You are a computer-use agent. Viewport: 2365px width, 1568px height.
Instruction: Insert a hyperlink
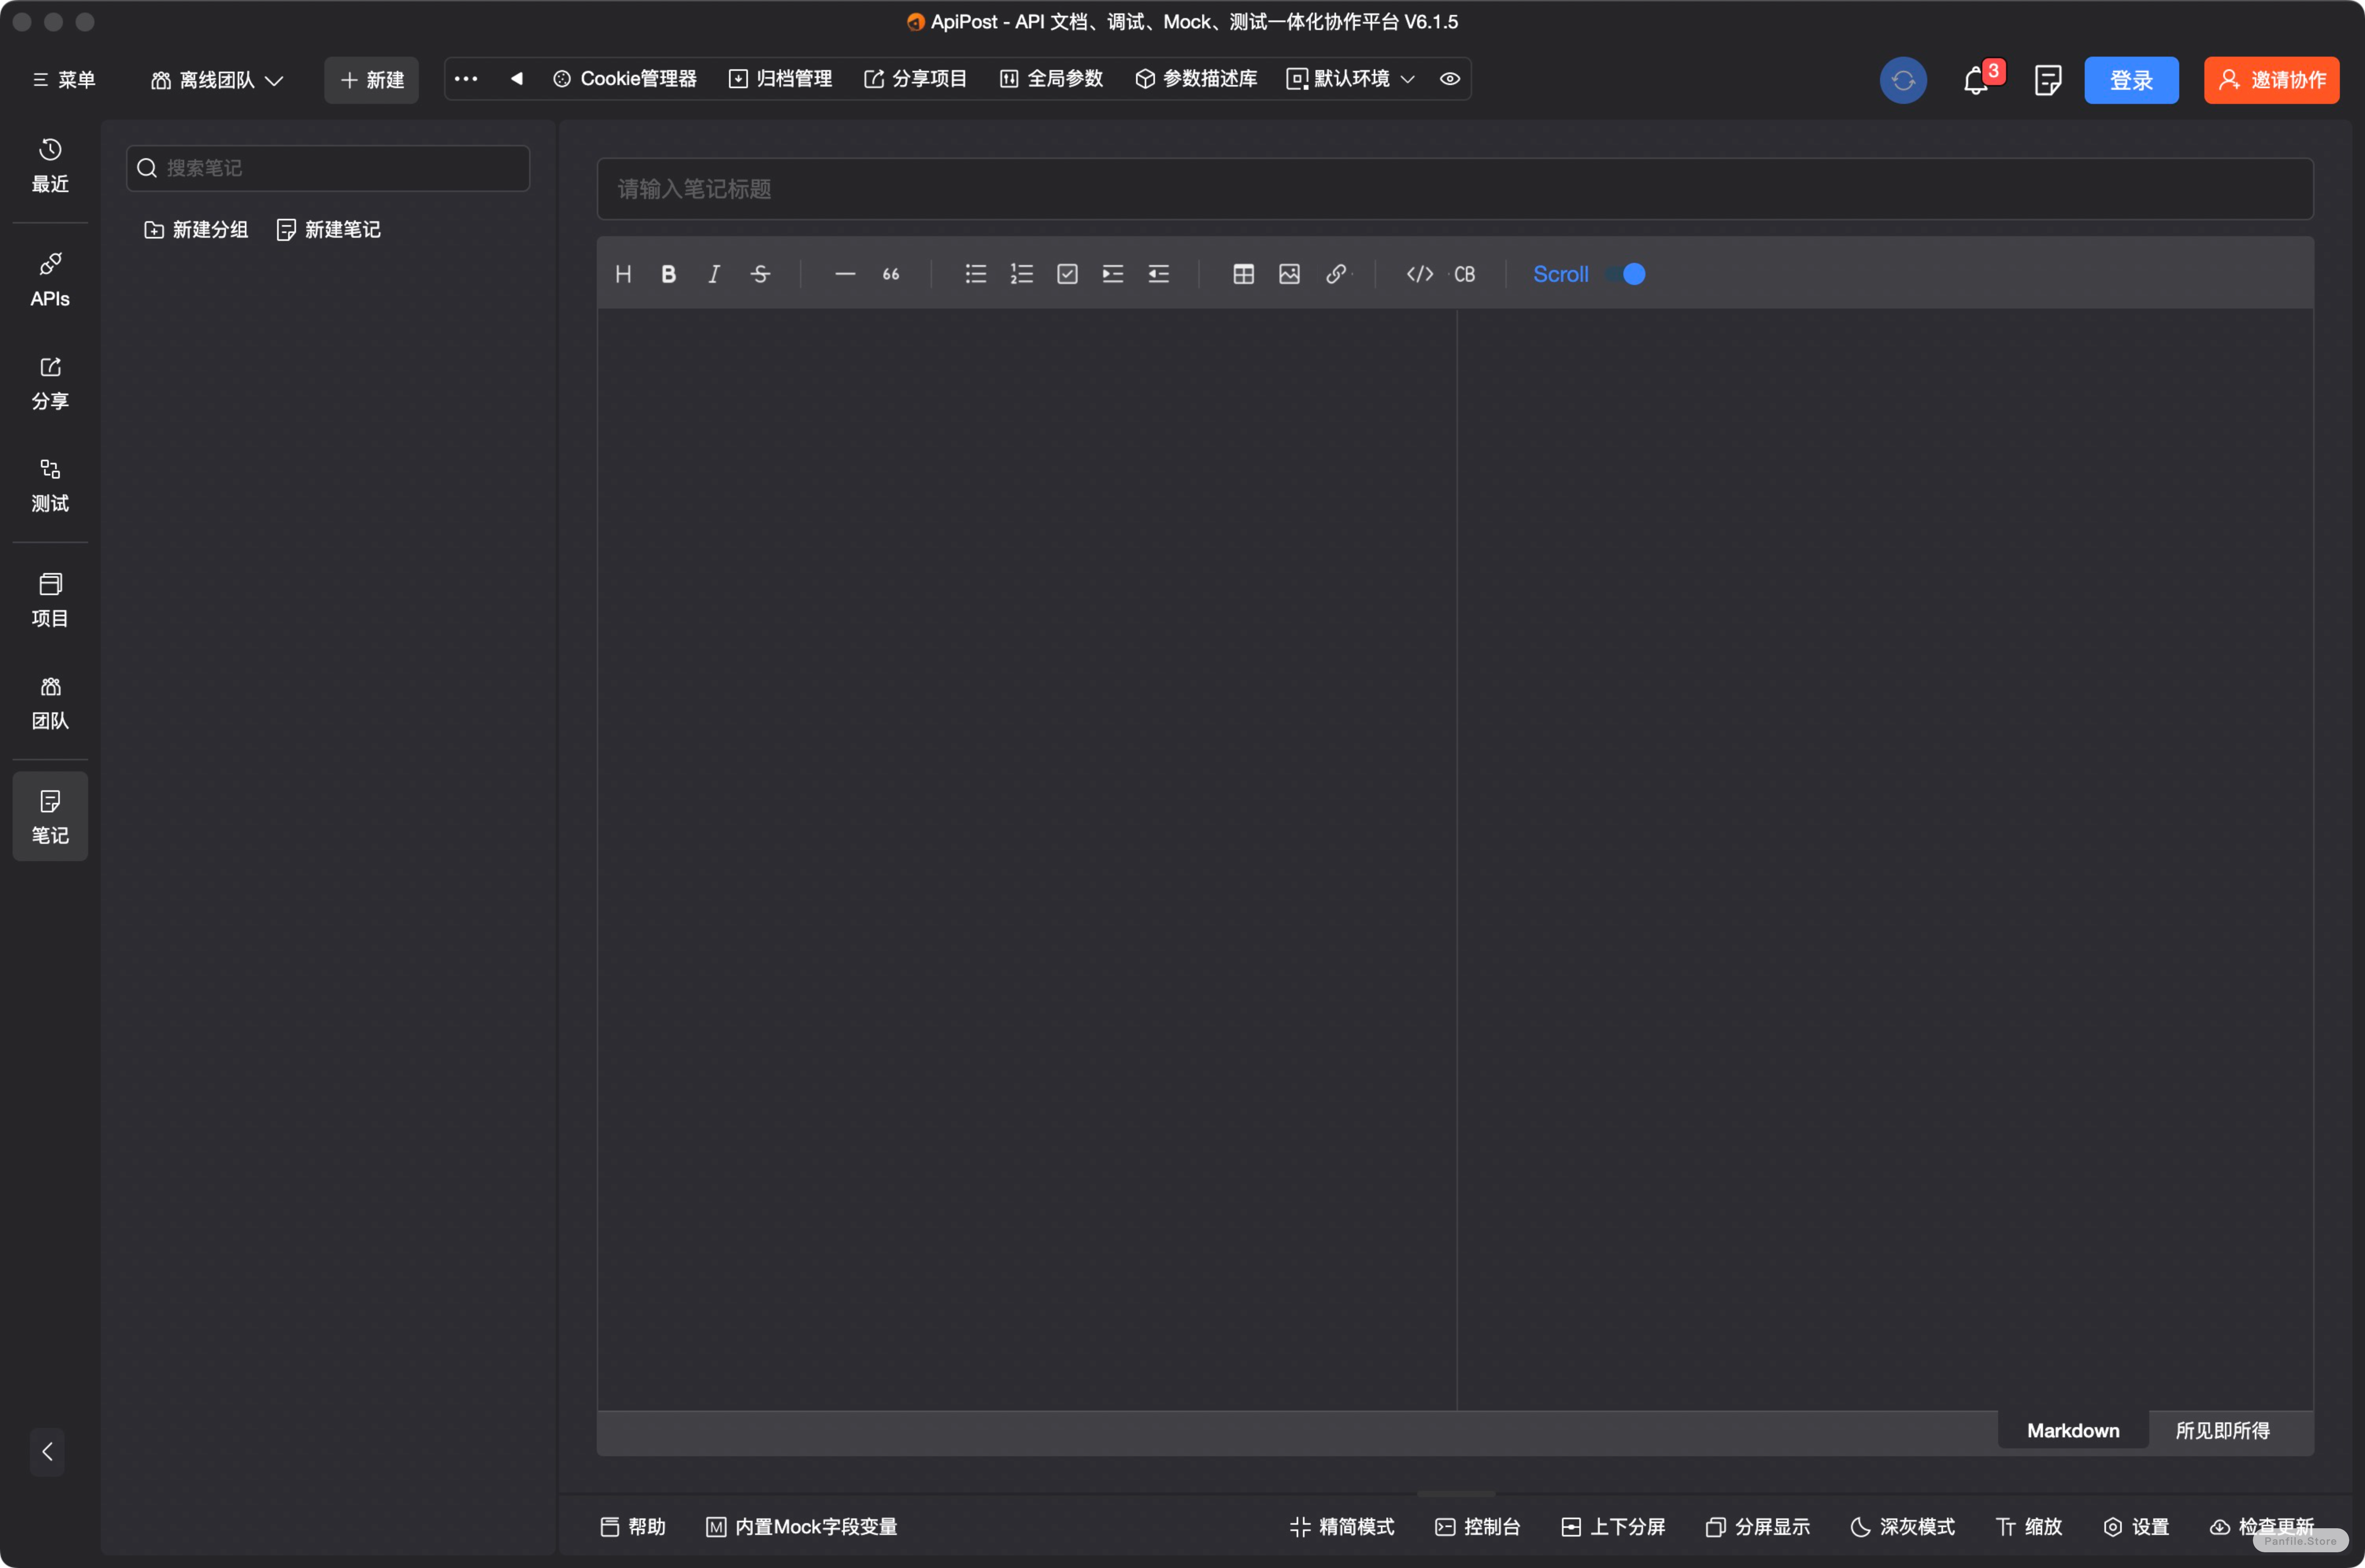tap(1336, 274)
